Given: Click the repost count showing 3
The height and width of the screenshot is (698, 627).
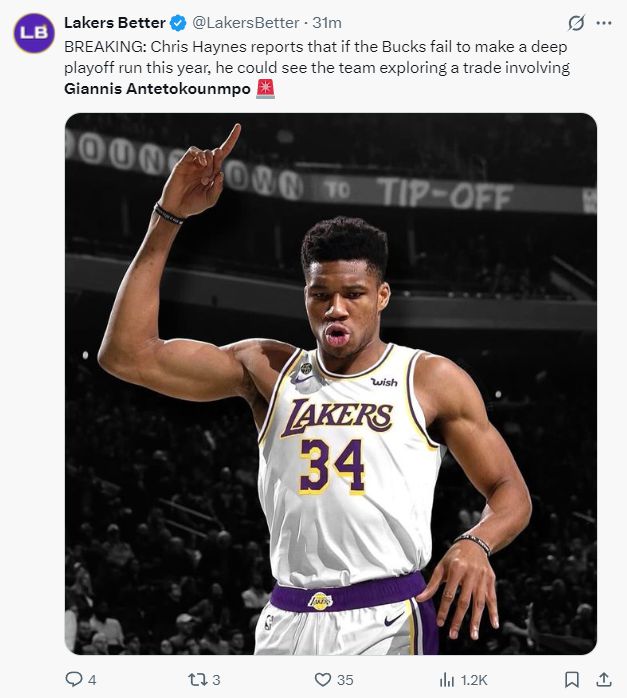Looking at the screenshot, I should 216,680.
